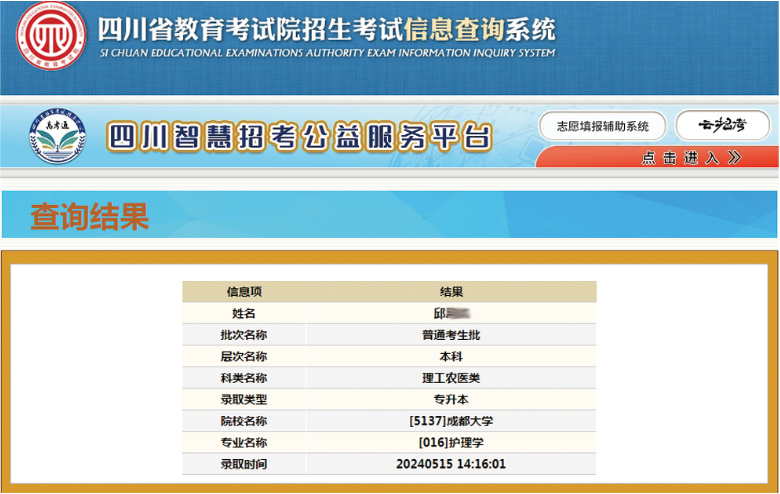Click the 专升本 admission type value
This screenshot has width=780, height=494.
(x=451, y=400)
